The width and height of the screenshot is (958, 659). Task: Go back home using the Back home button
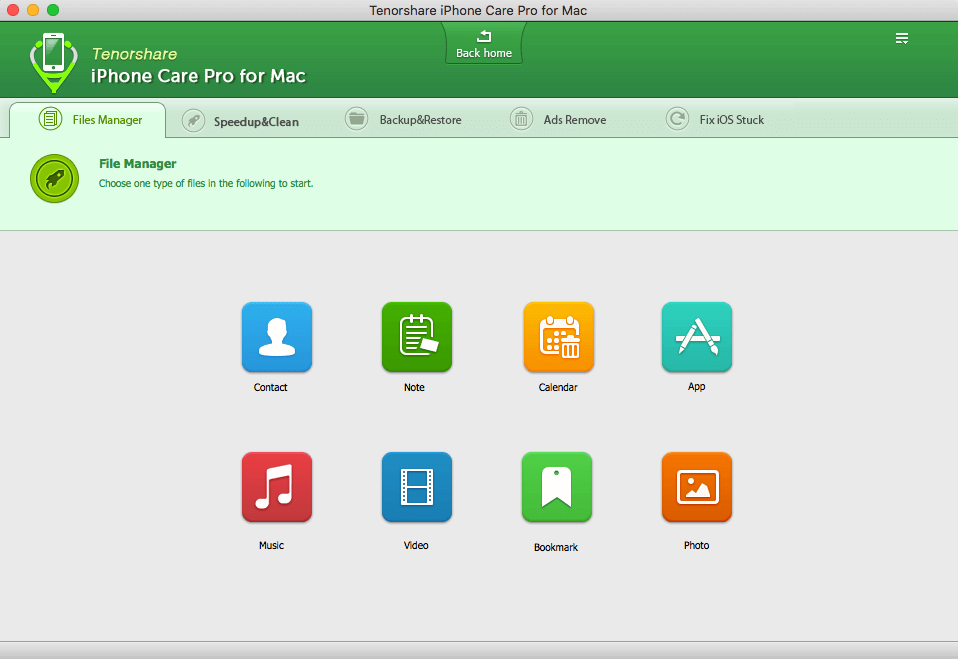[x=484, y=45]
